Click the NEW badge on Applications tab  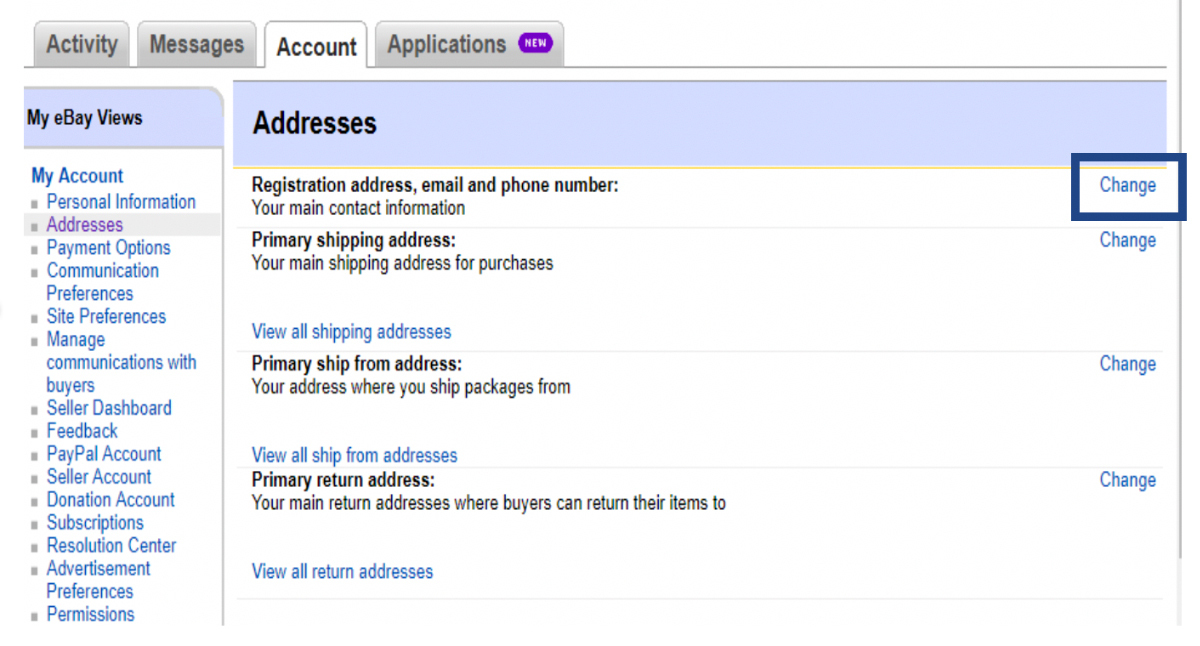535,43
